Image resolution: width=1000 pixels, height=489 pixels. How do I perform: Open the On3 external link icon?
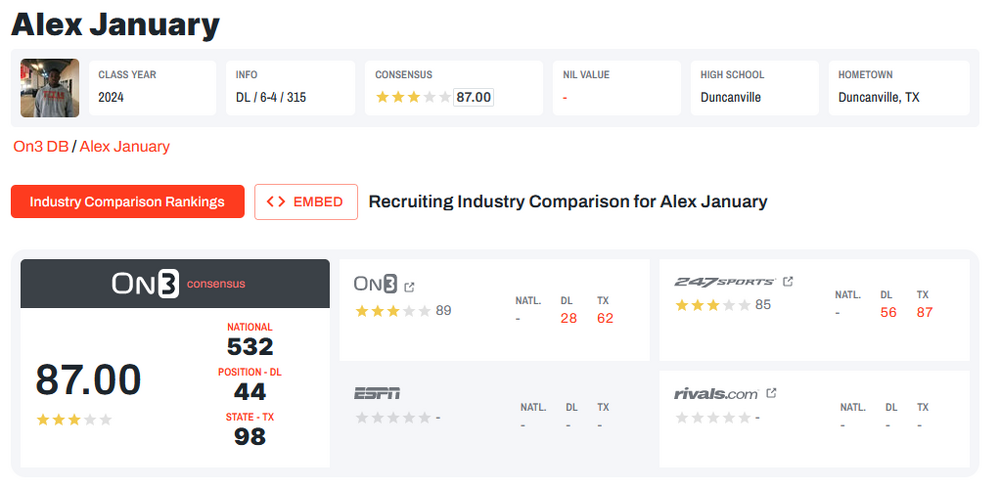click(x=409, y=287)
